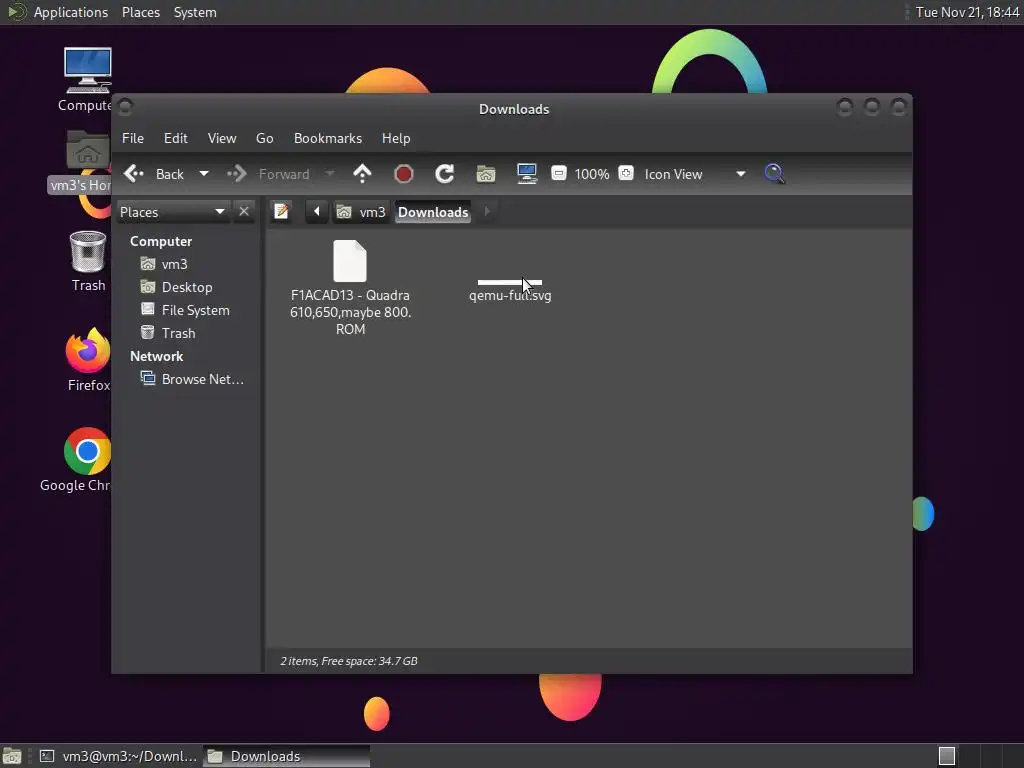The height and width of the screenshot is (768, 1024).
Task: Go up to the parent folder
Action: 362,174
